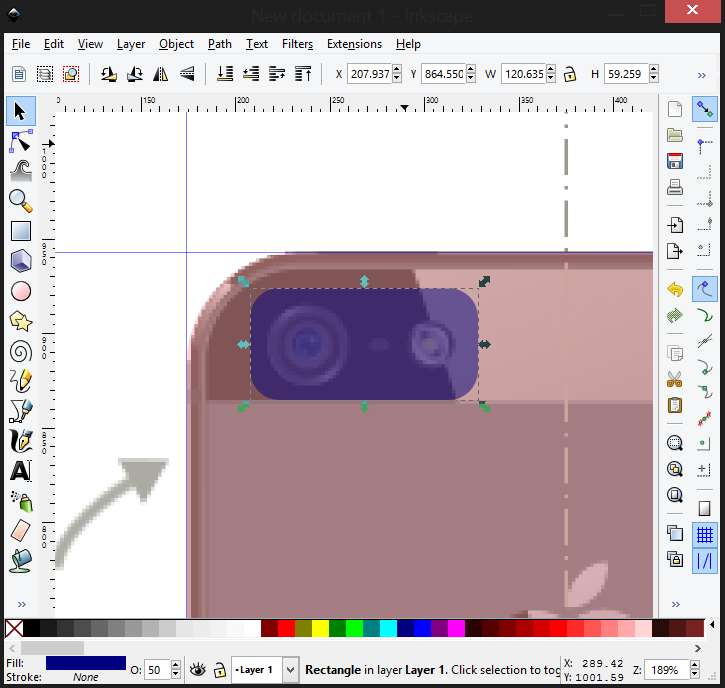Select the Bezier pen tool

pyautogui.click(x=20, y=411)
